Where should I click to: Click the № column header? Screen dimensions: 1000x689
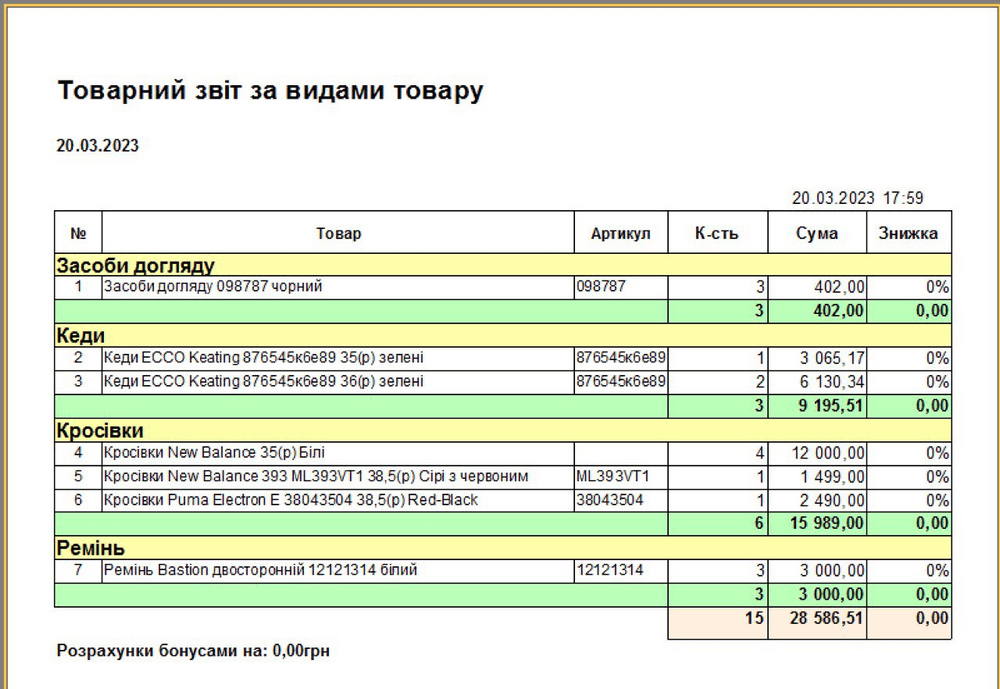pyautogui.click(x=78, y=232)
